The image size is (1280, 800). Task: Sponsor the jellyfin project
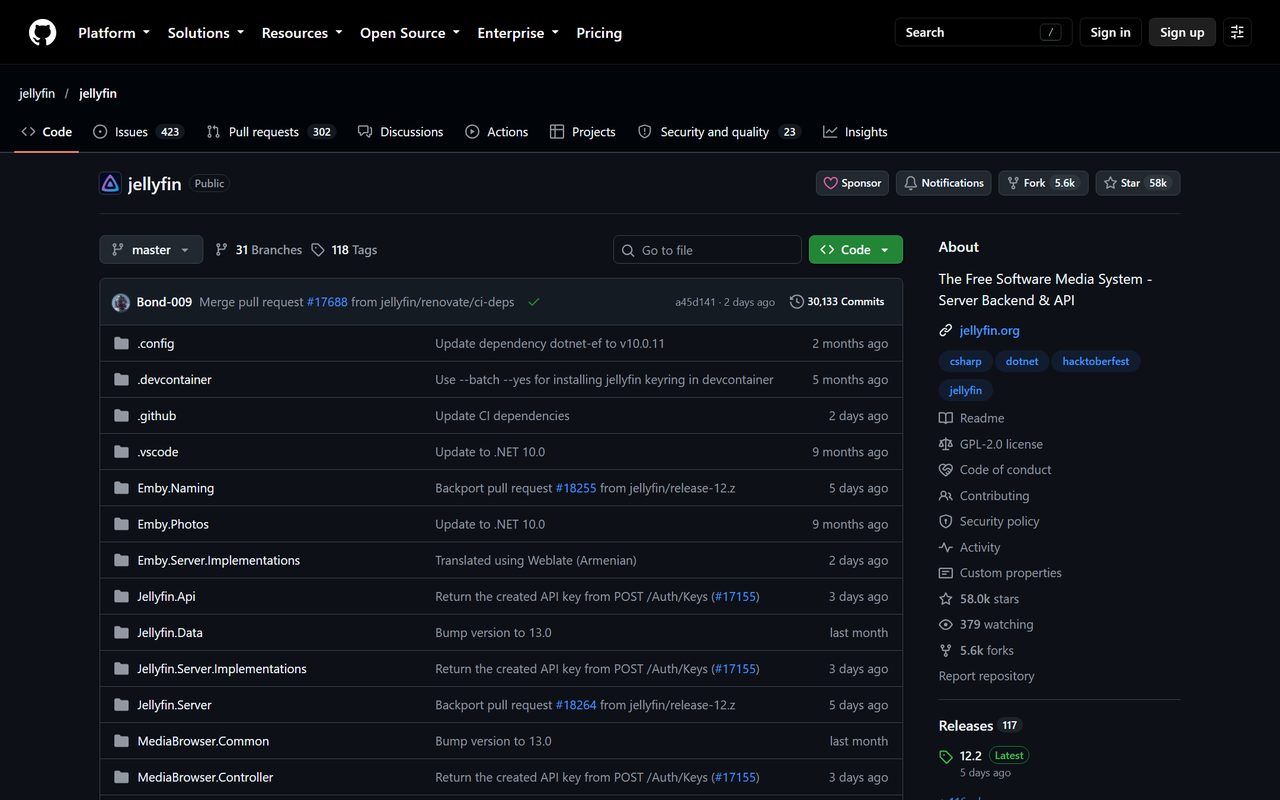(x=852, y=183)
